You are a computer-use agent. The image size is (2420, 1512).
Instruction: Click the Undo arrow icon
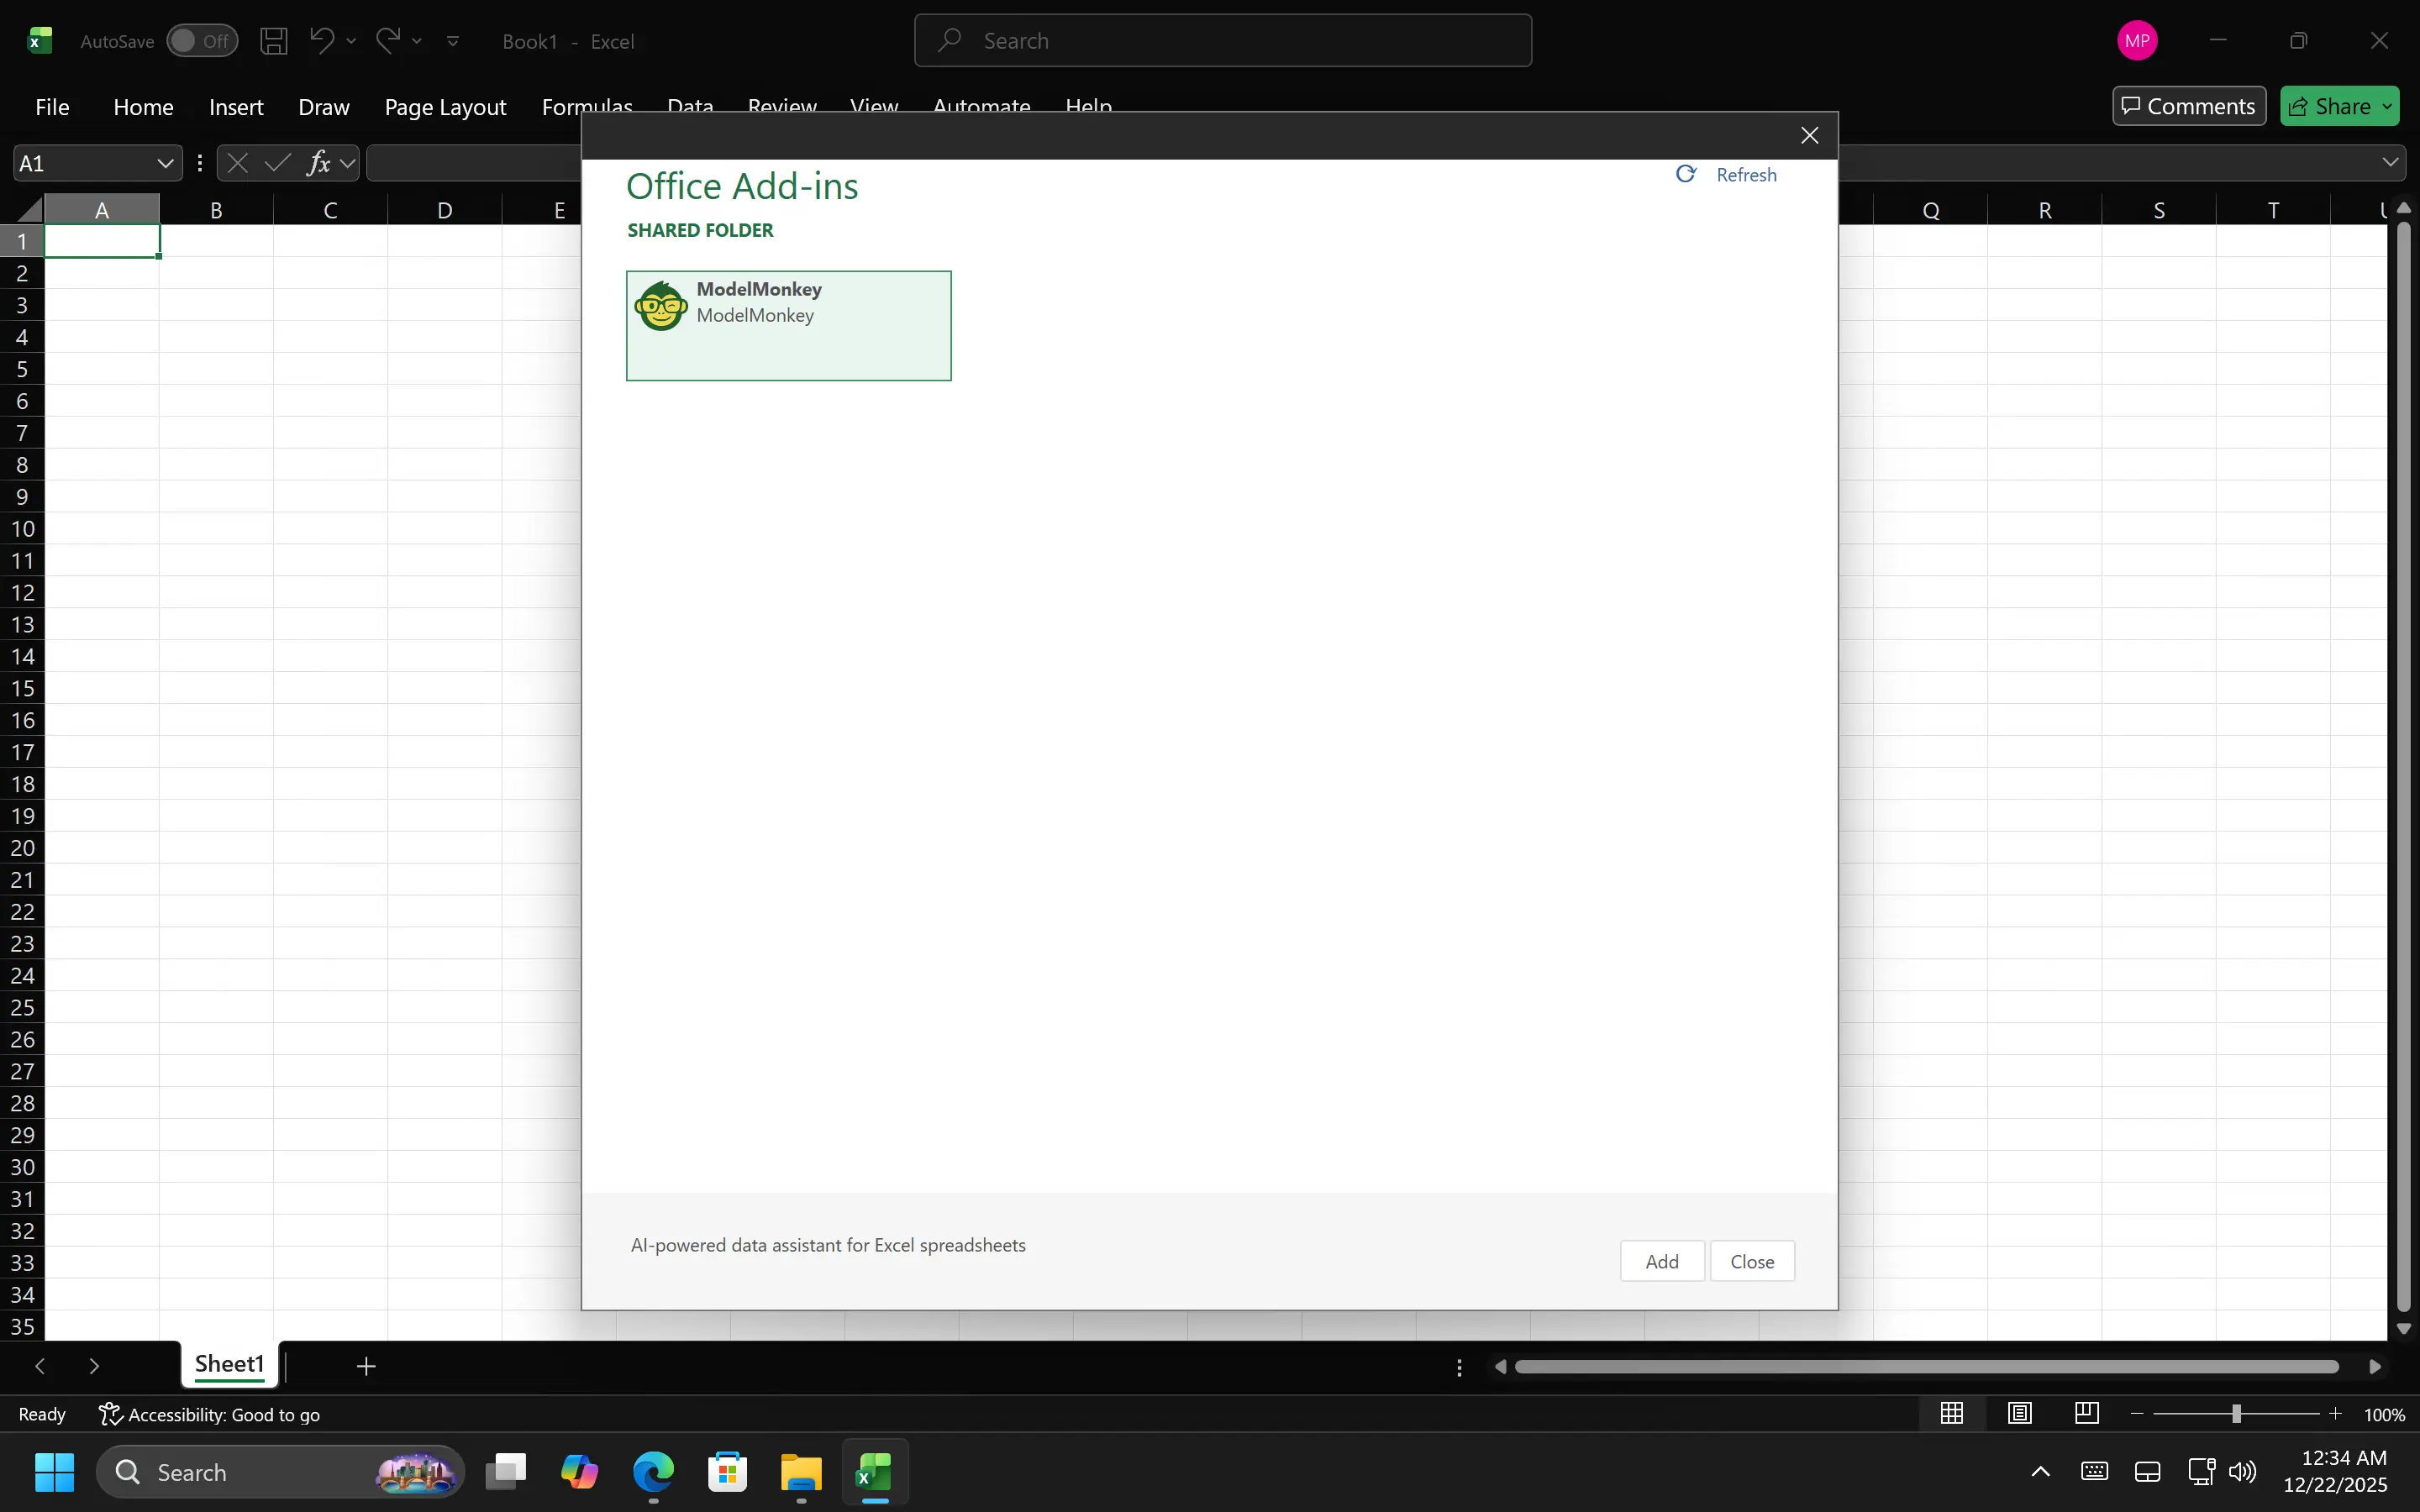click(321, 41)
